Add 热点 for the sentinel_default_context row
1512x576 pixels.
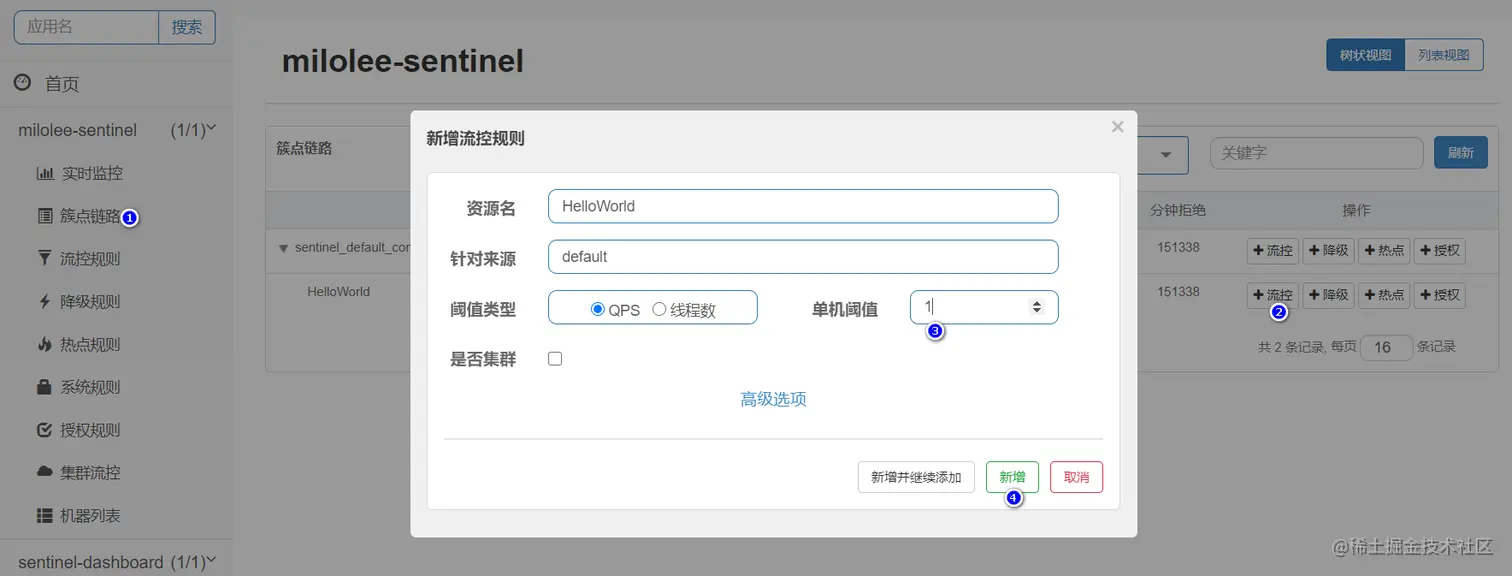[x=1384, y=250]
